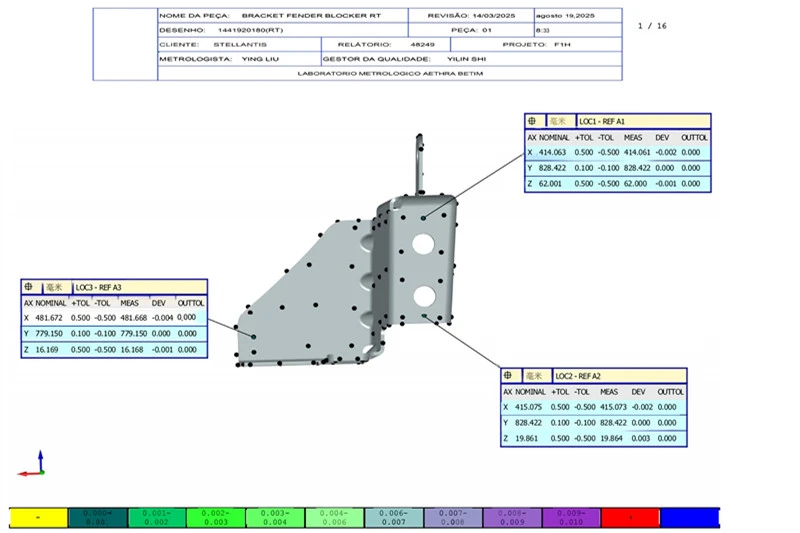800x533 pixels.
Task: Click Z nominal 16.169 in LOC3 table
Action: tap(46, 349)
